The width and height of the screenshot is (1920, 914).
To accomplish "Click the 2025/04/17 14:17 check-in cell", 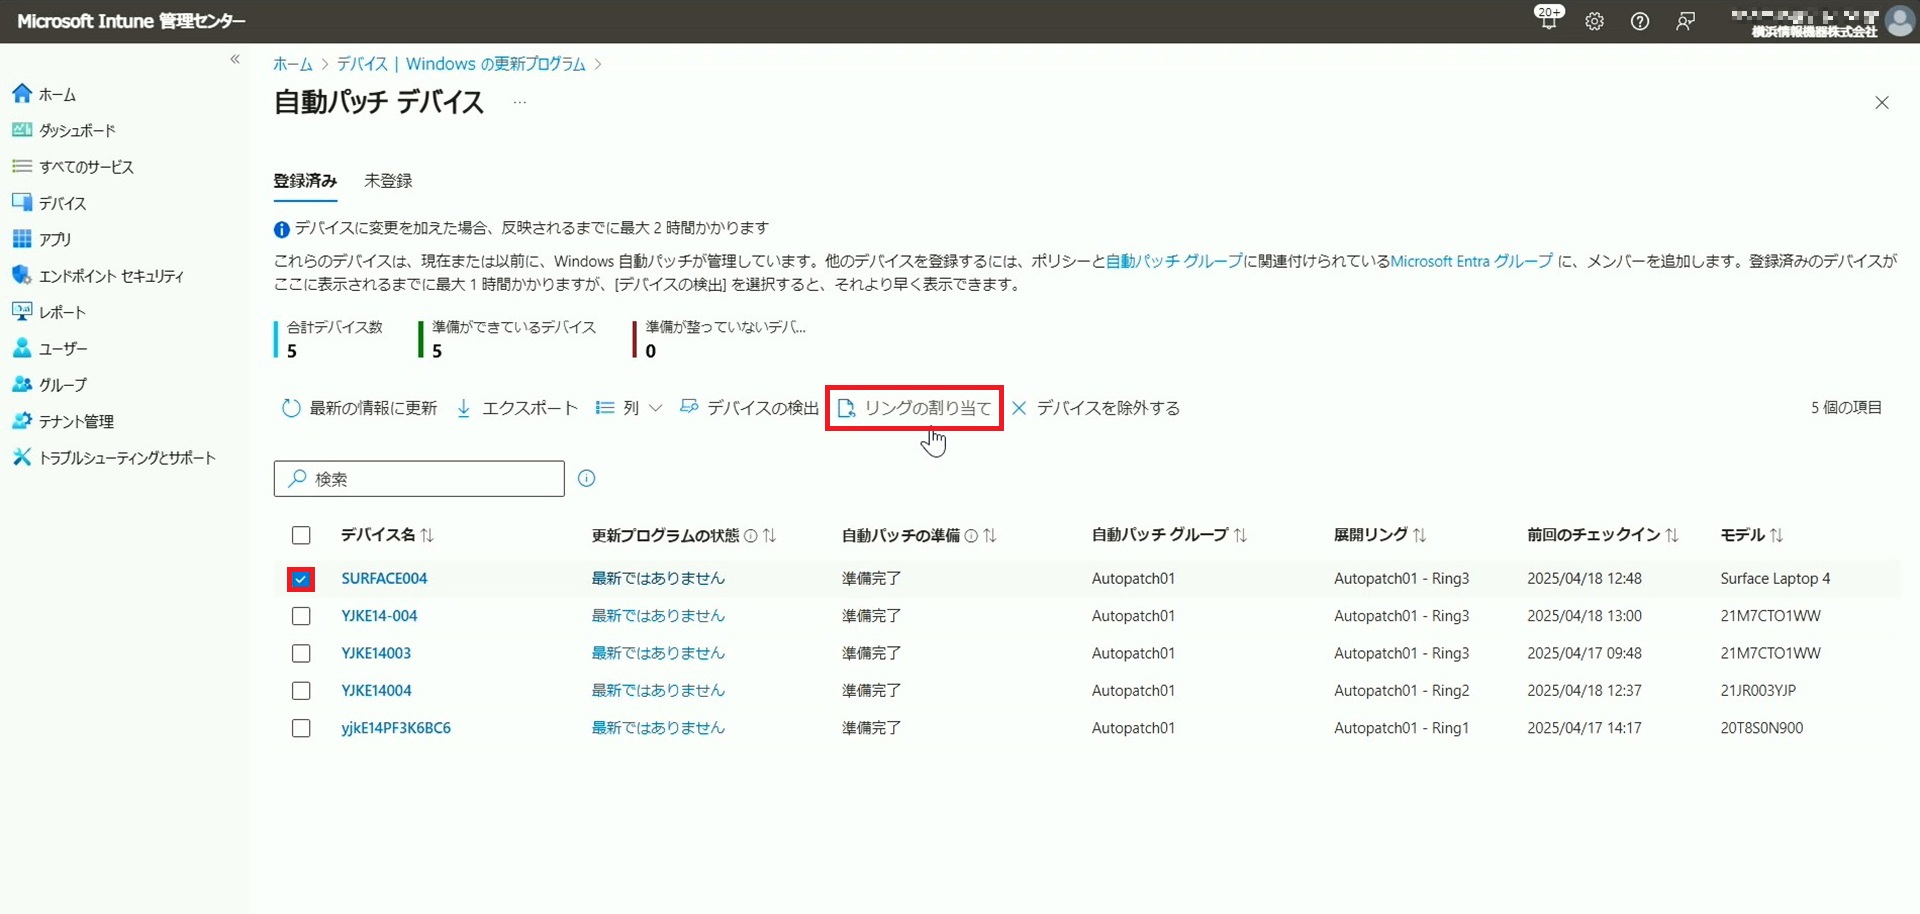I will (x=1584, y=729).
